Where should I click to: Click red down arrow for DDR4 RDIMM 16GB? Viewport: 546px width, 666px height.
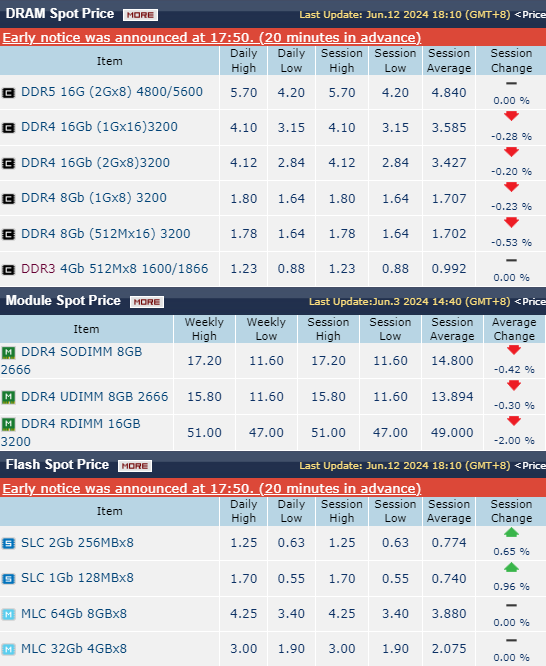(x=514, y=420)
